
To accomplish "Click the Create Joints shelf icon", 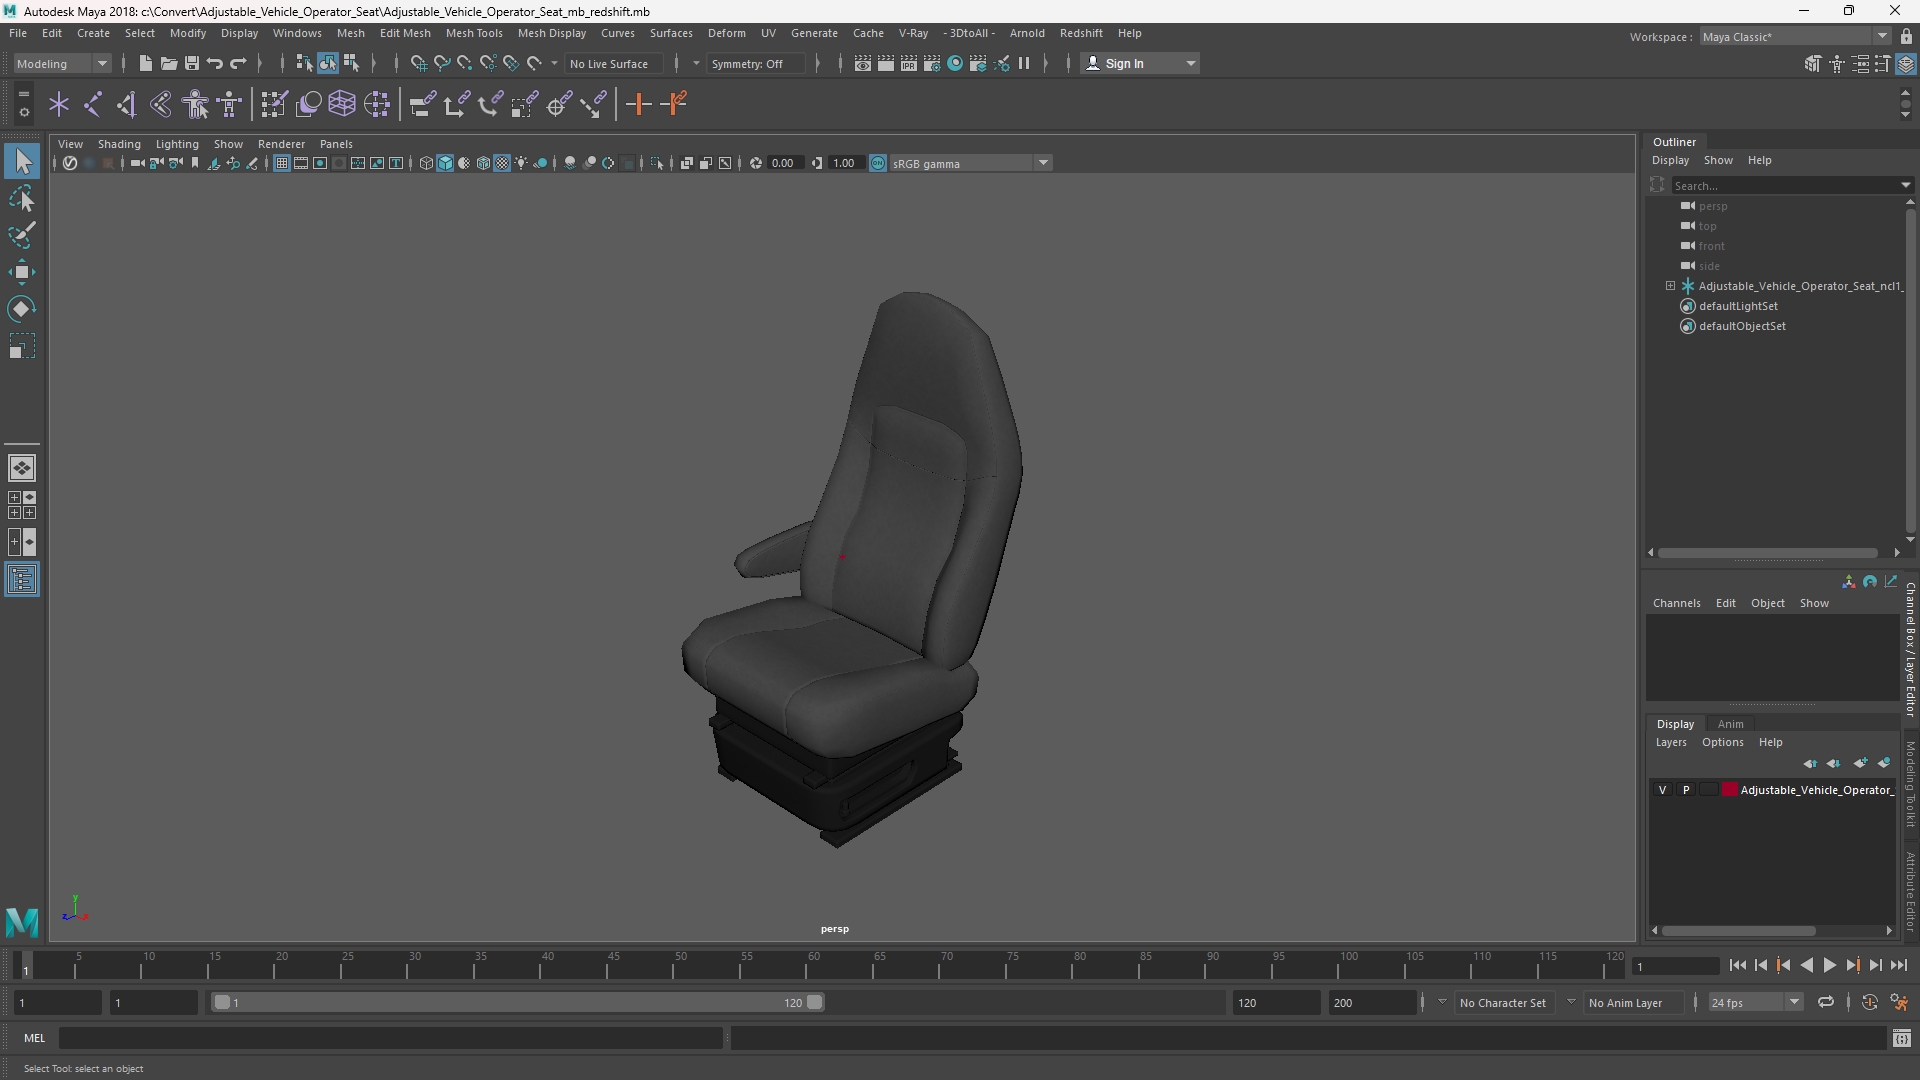I will 92,104.
